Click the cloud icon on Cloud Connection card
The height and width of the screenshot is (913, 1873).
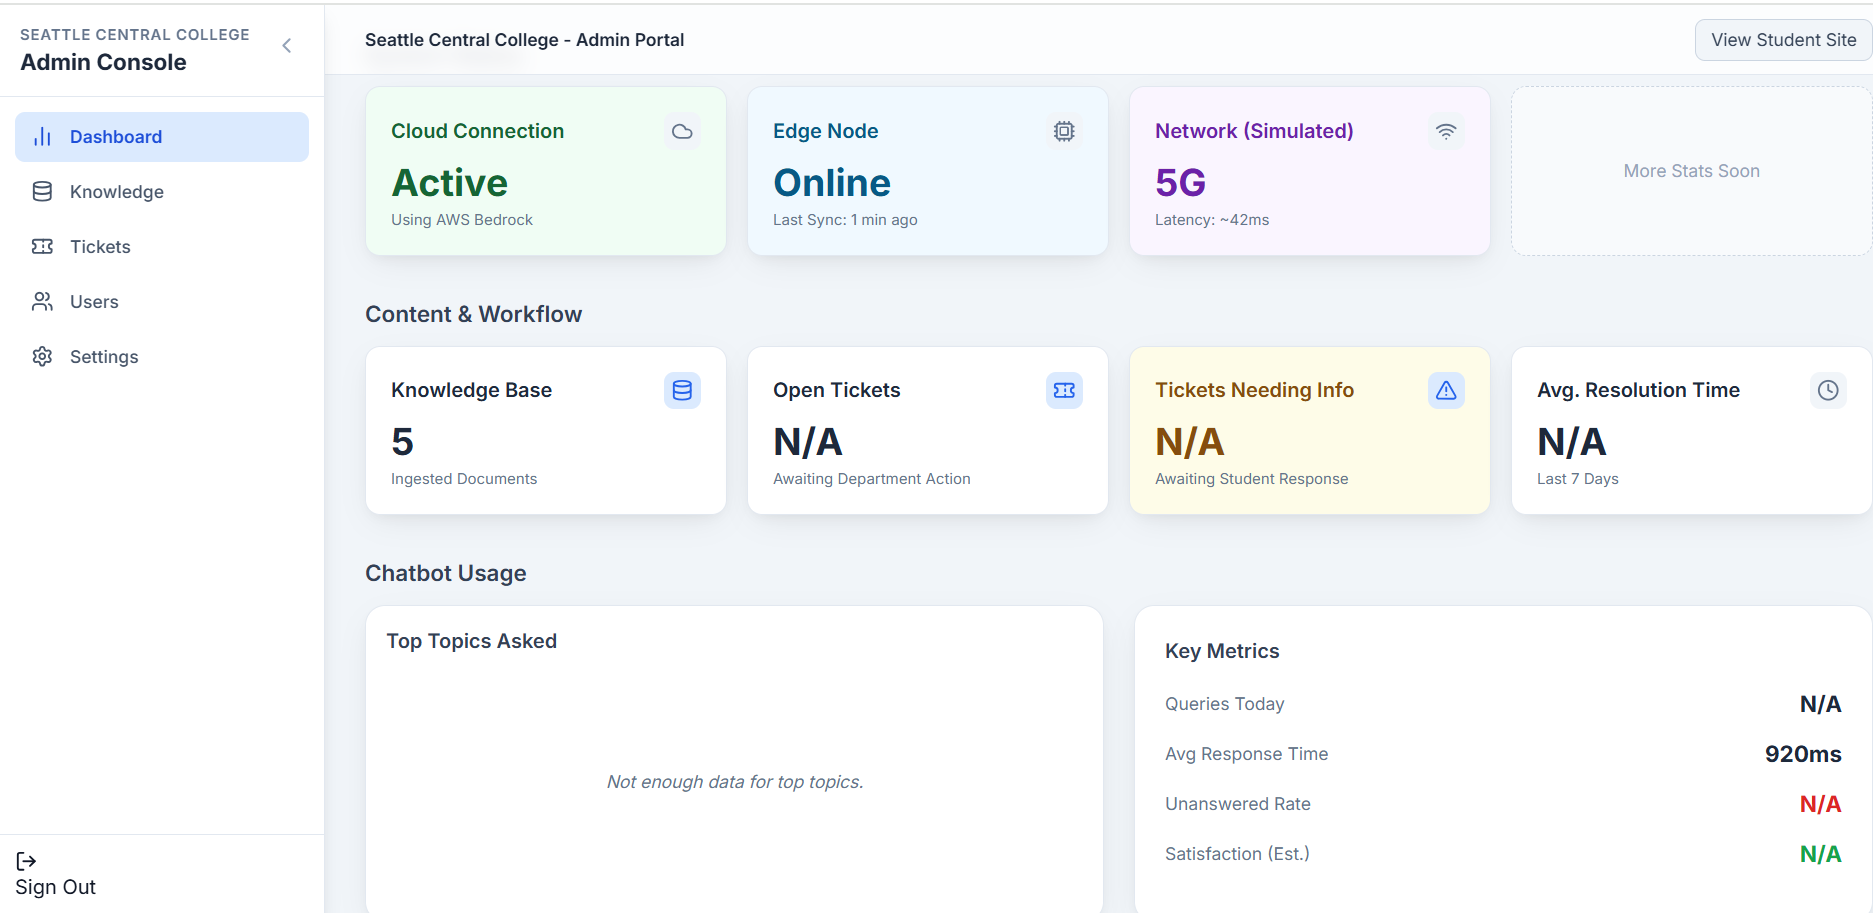[682, 132]
